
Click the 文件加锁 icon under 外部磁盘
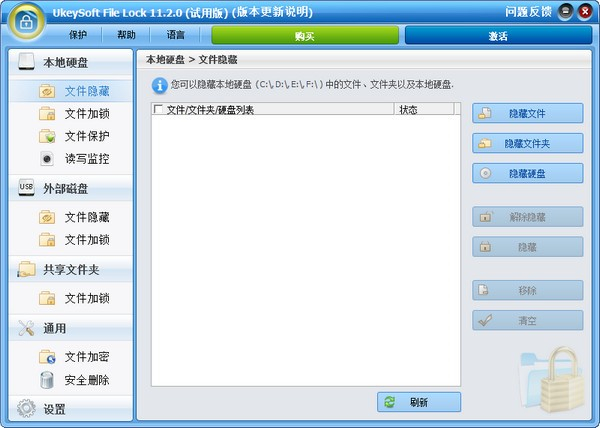point(47,240)
